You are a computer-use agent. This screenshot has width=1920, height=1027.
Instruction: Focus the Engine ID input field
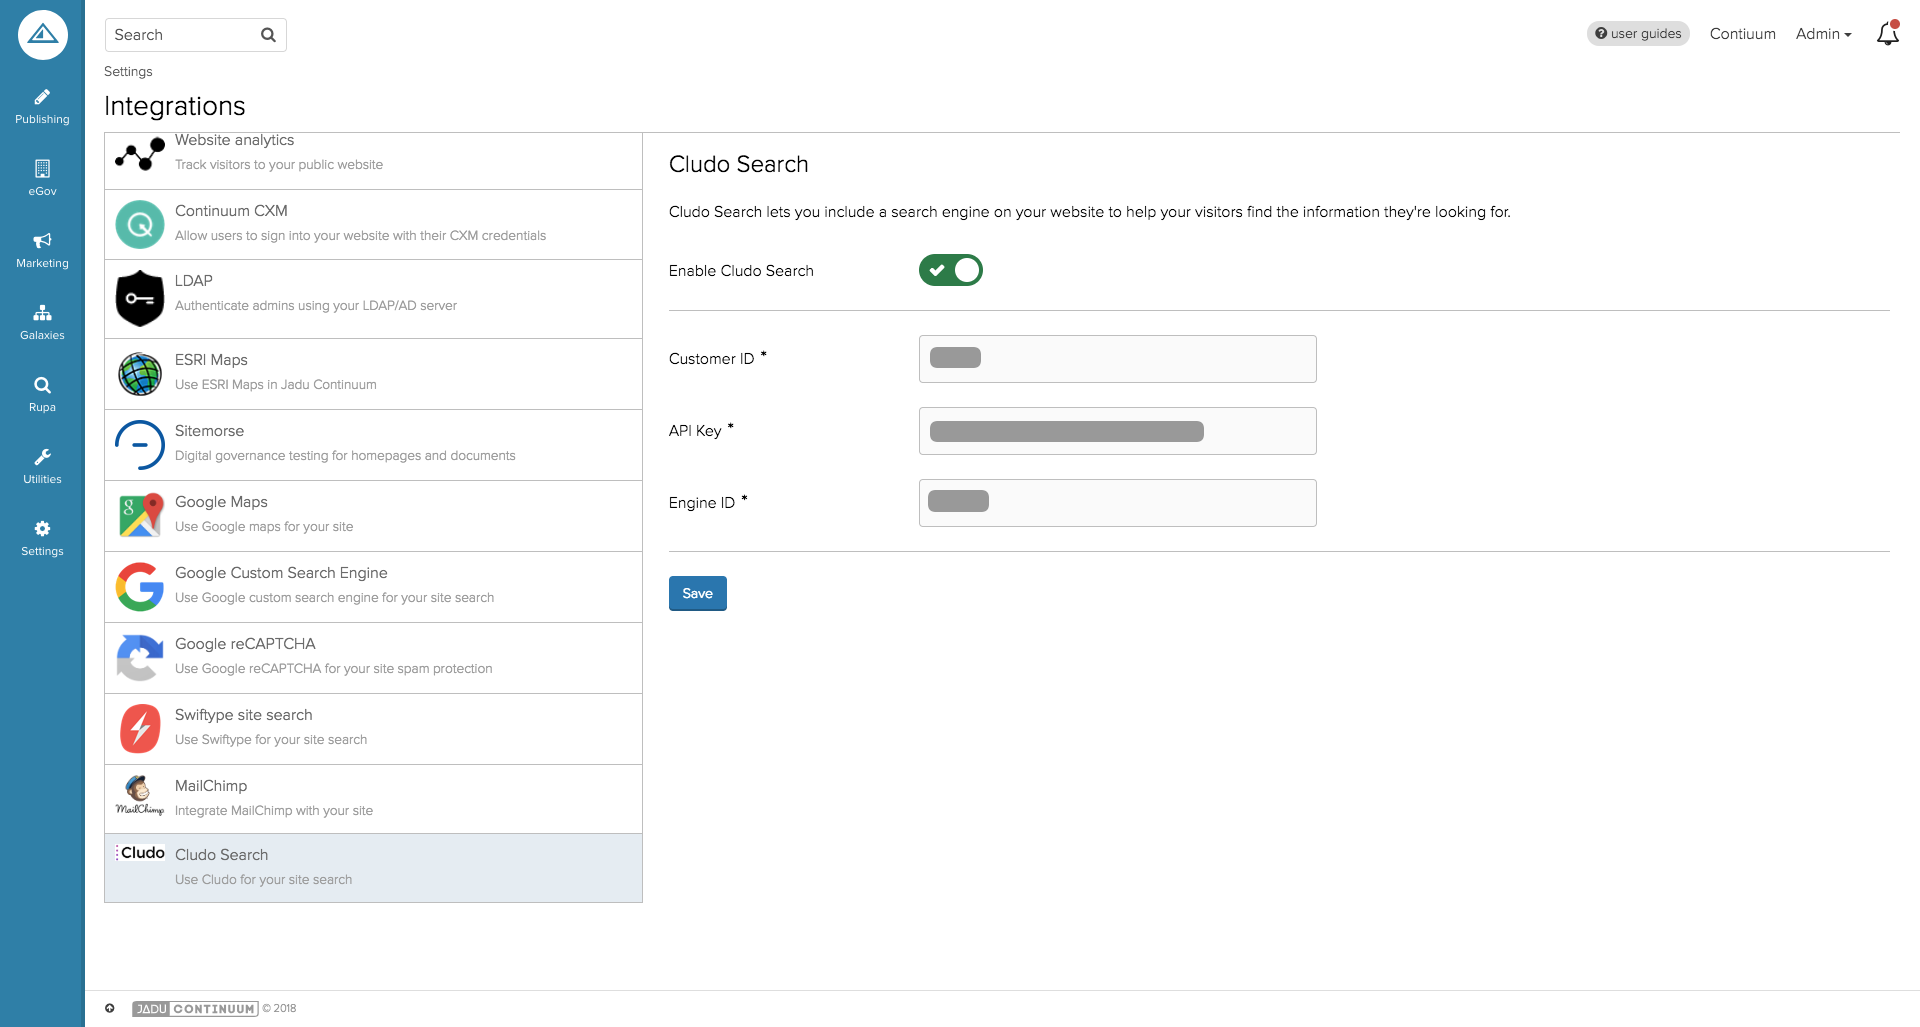click(x=1117, y=503)
